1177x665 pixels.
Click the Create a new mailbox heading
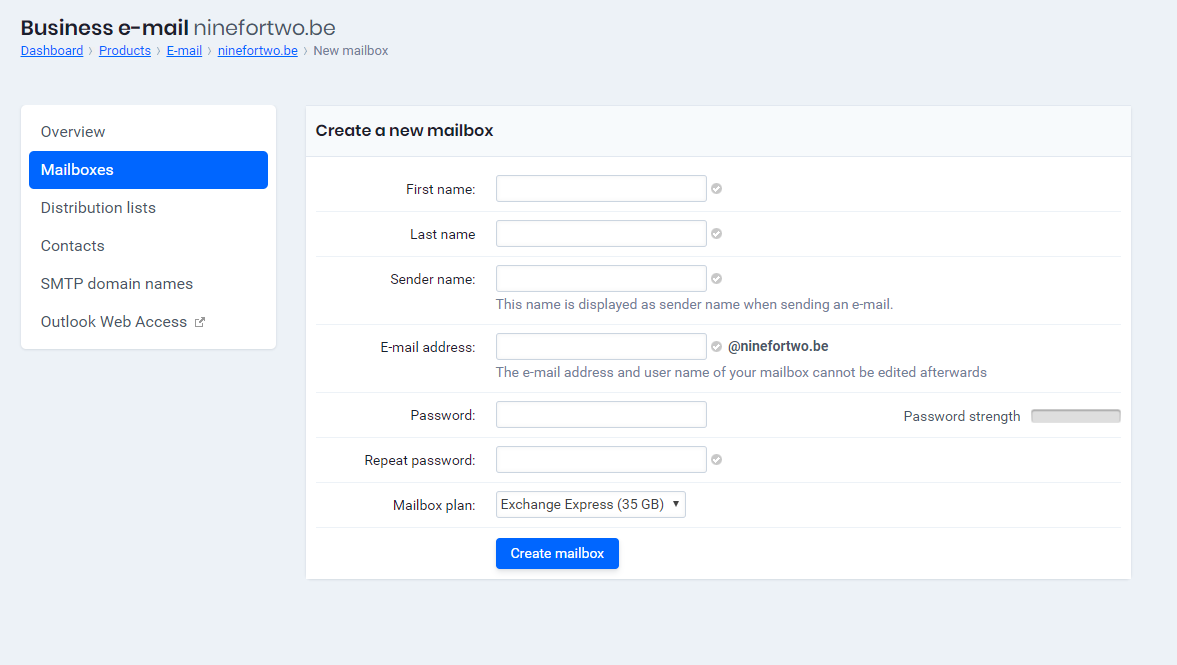pyautogui.click(x=405, y=131)
